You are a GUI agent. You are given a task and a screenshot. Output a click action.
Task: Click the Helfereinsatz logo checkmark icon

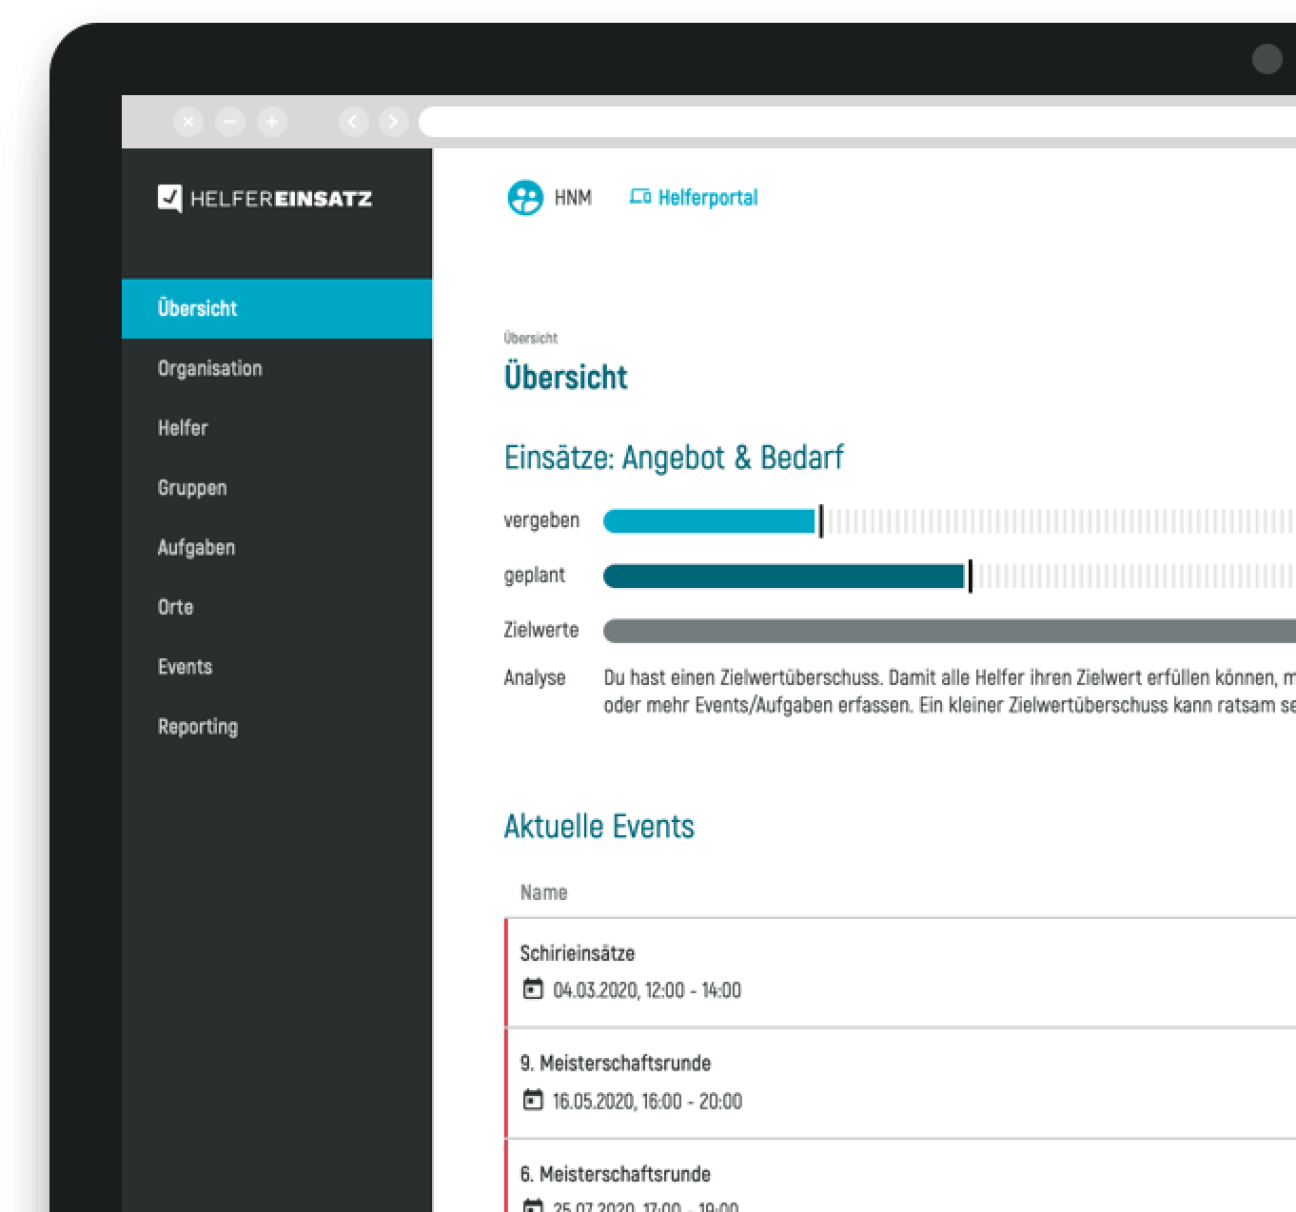(170, 198)
